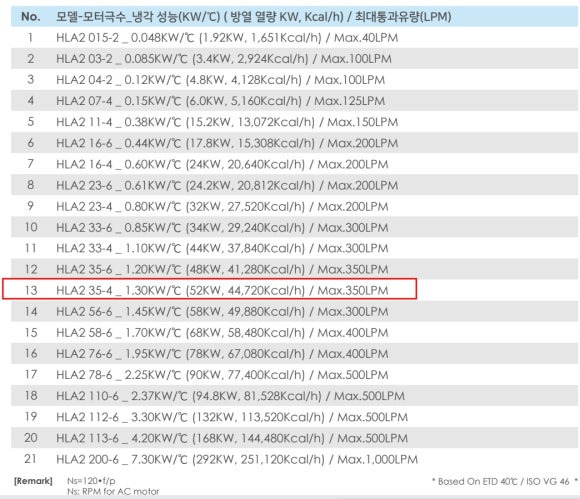Select the row for HLA2 23-4
The height and width of the screenshot is (499, 580).
coord(294,206)
